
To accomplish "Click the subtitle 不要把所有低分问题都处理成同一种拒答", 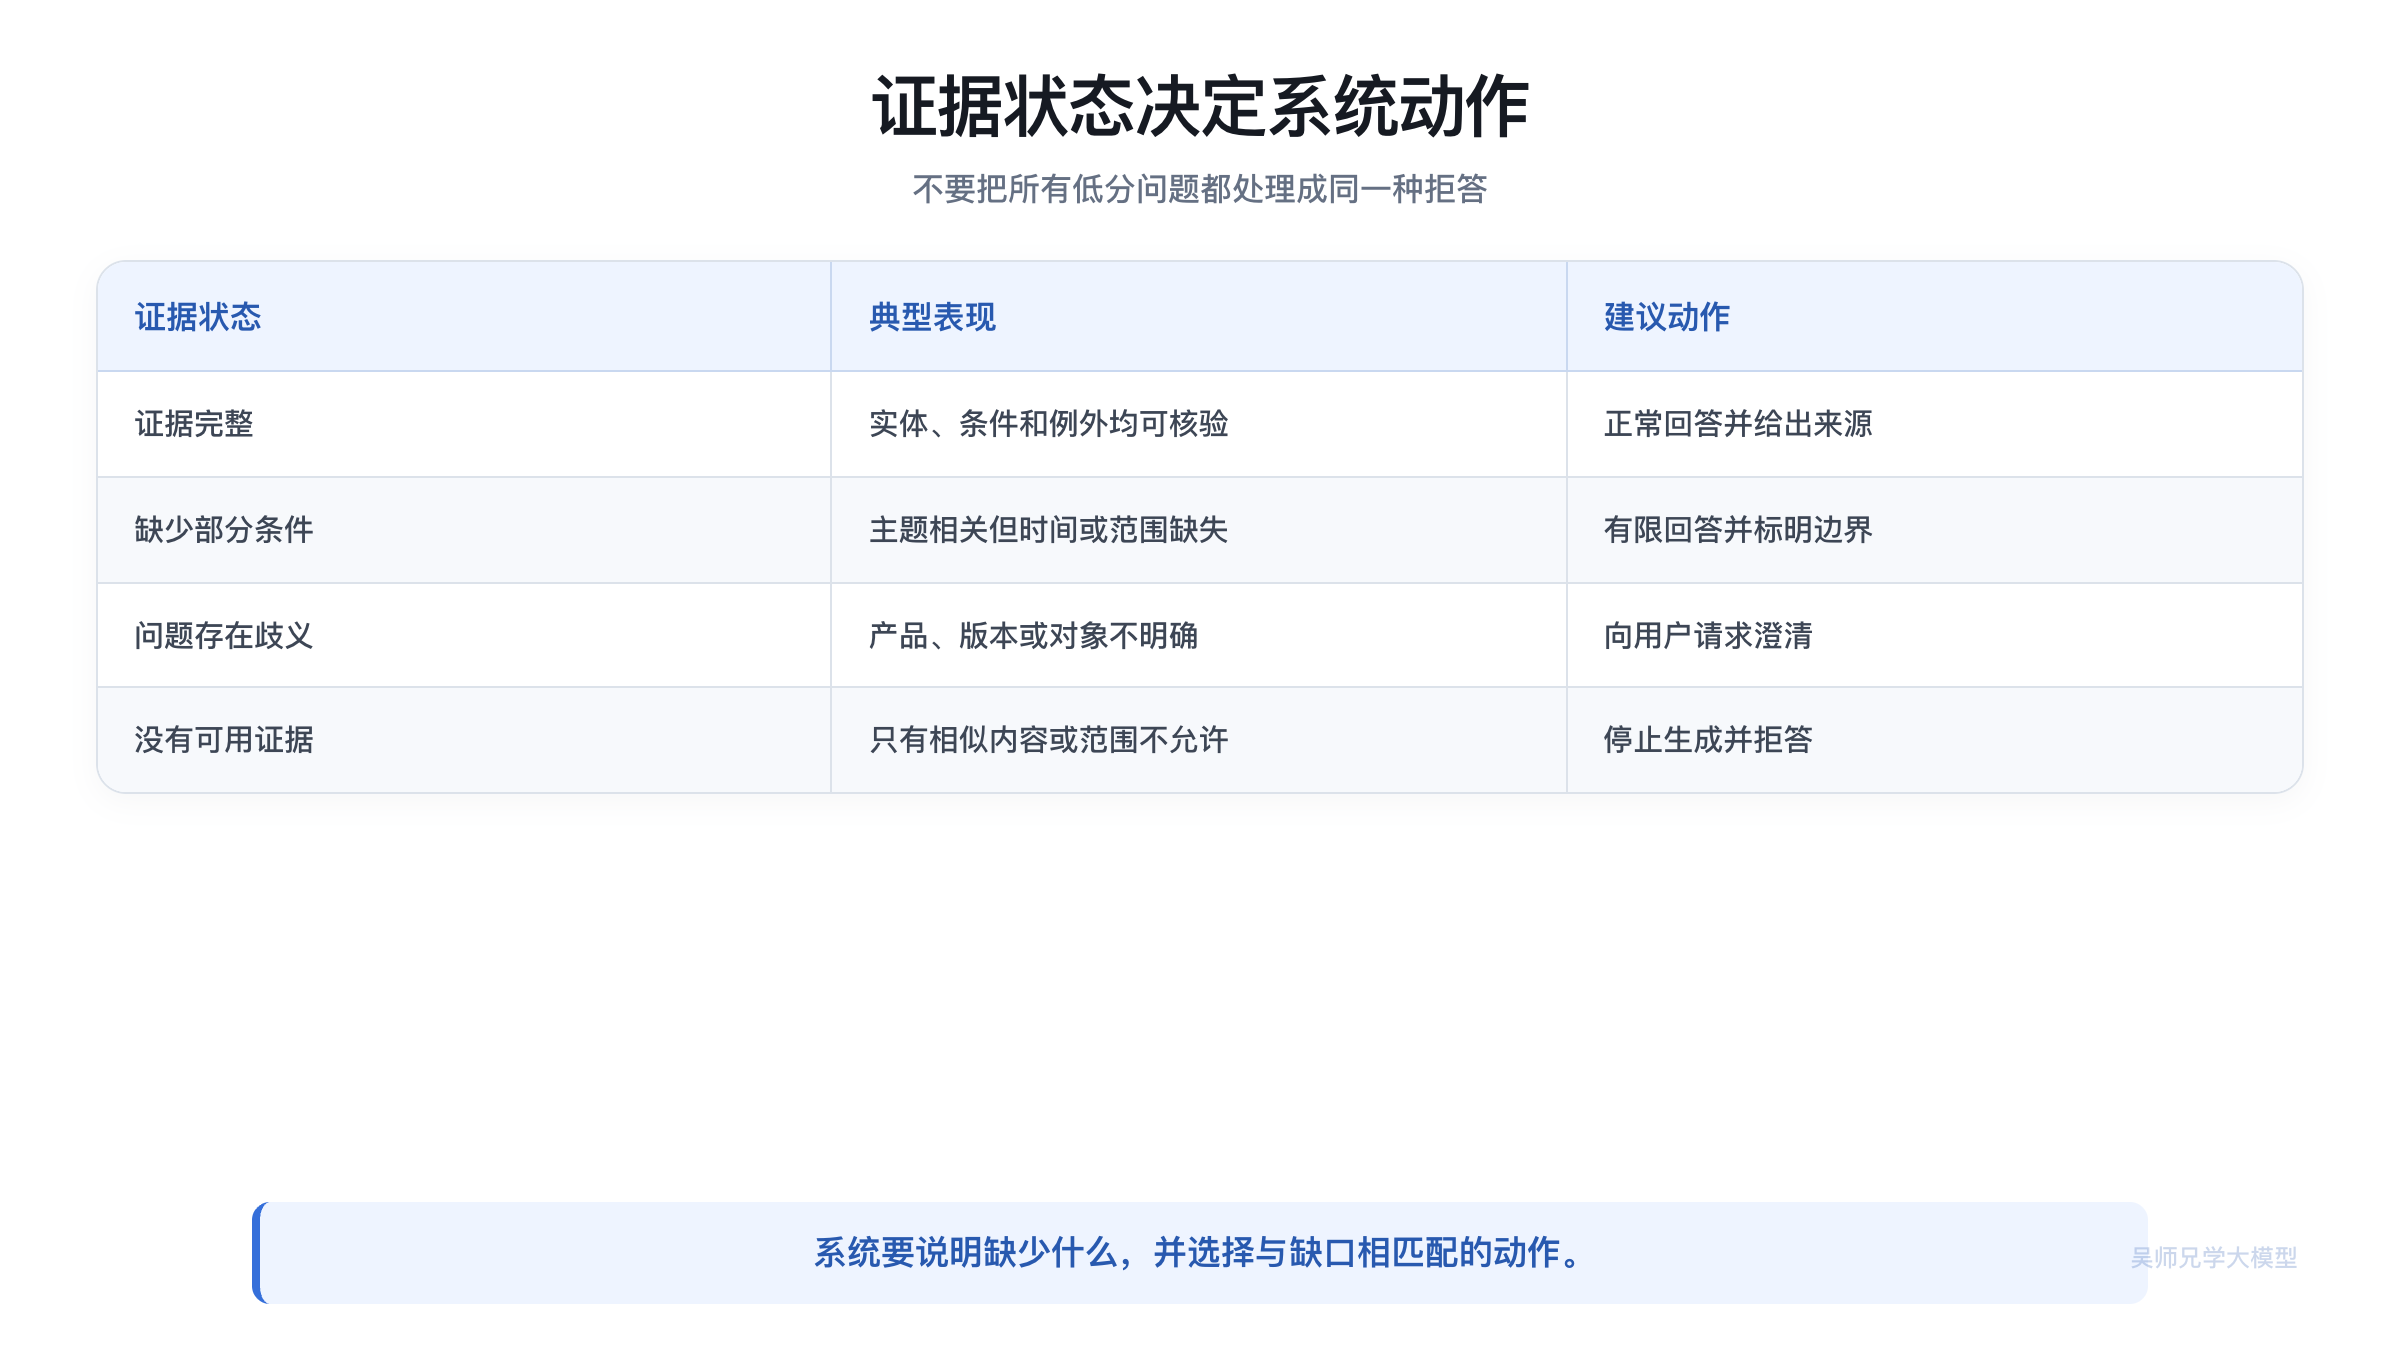I will pos(1200,189).
